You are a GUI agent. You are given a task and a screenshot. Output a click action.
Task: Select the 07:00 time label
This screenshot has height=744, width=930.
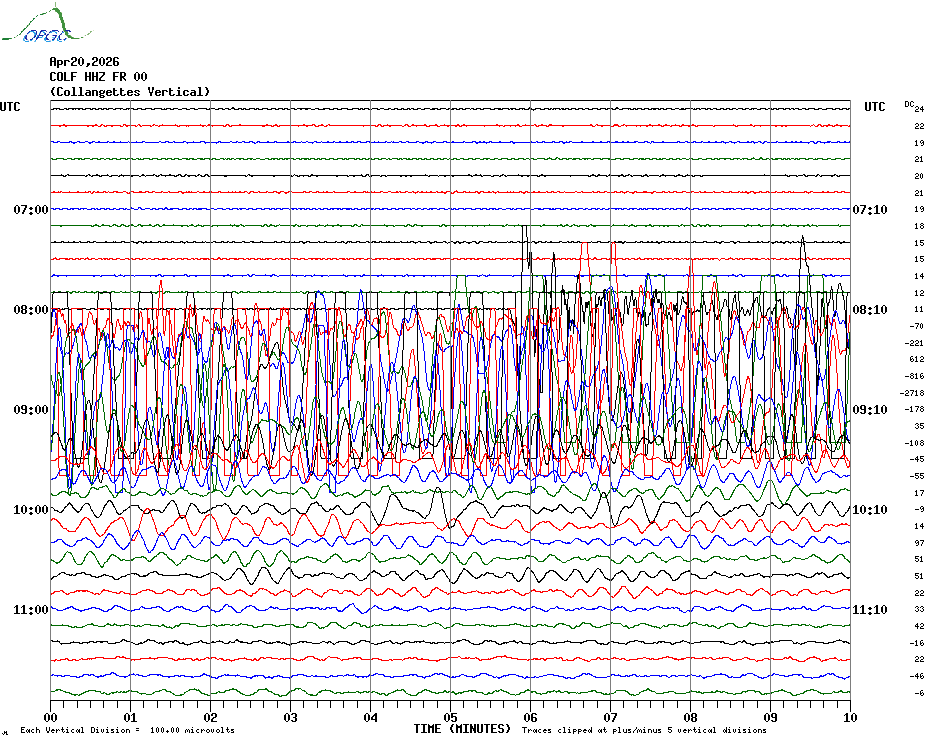[x=31, y=210]
